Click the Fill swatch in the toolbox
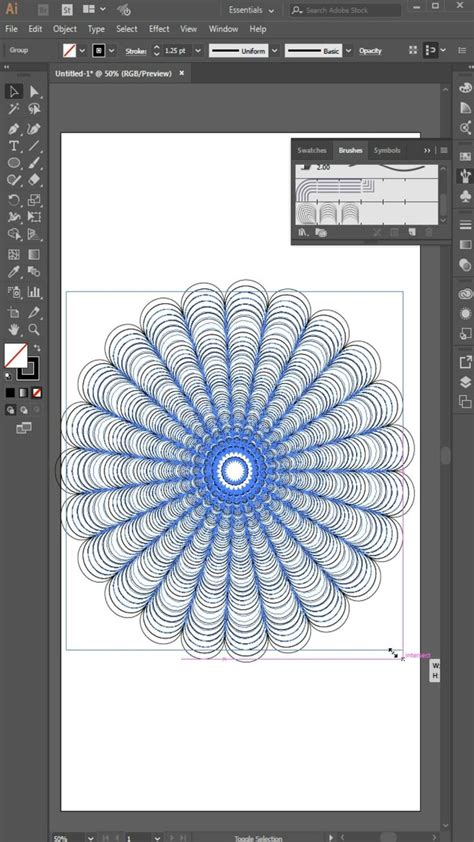The width and height of the screenshot is (474, 842). [x=16, y=355]
